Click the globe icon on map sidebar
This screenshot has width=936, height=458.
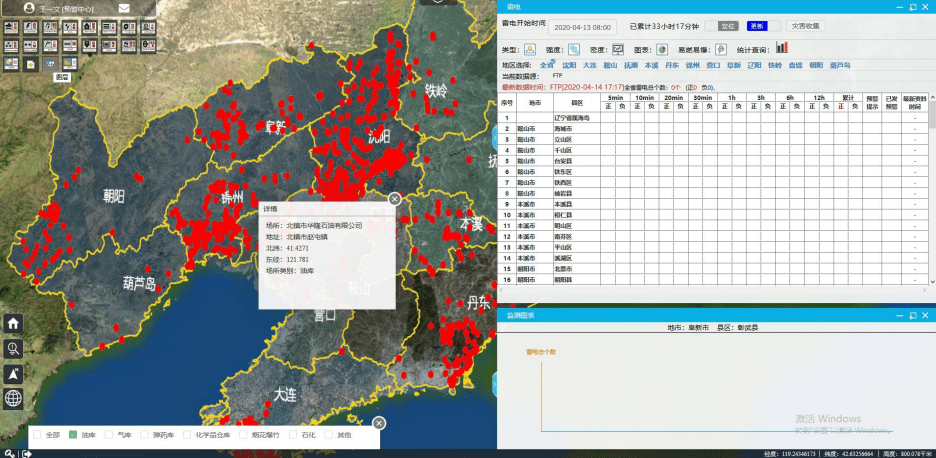tap(13, 399)
